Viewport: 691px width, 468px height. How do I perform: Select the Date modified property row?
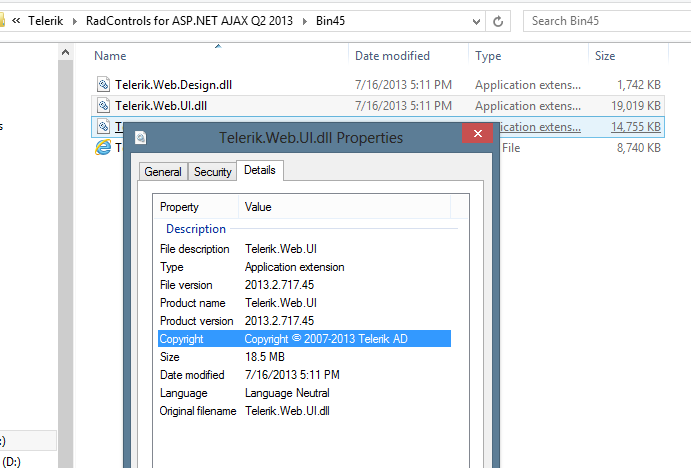(305, 375)
